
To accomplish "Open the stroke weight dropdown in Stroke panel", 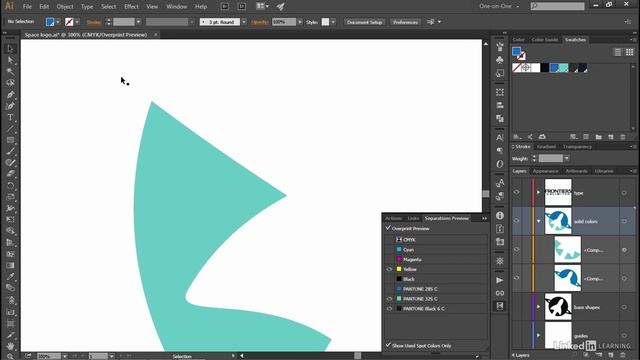I will tap(567, 158).
